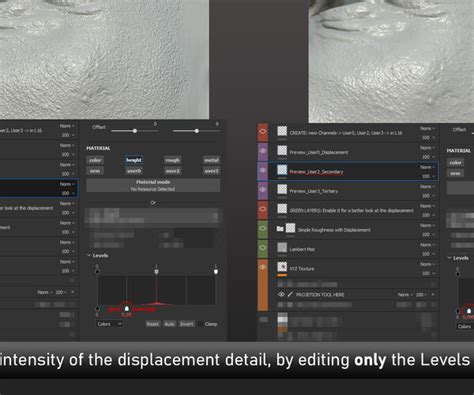Toggle the color channel in the left MATERIAL panel
The image size is (474, 395).
(95, 160)
